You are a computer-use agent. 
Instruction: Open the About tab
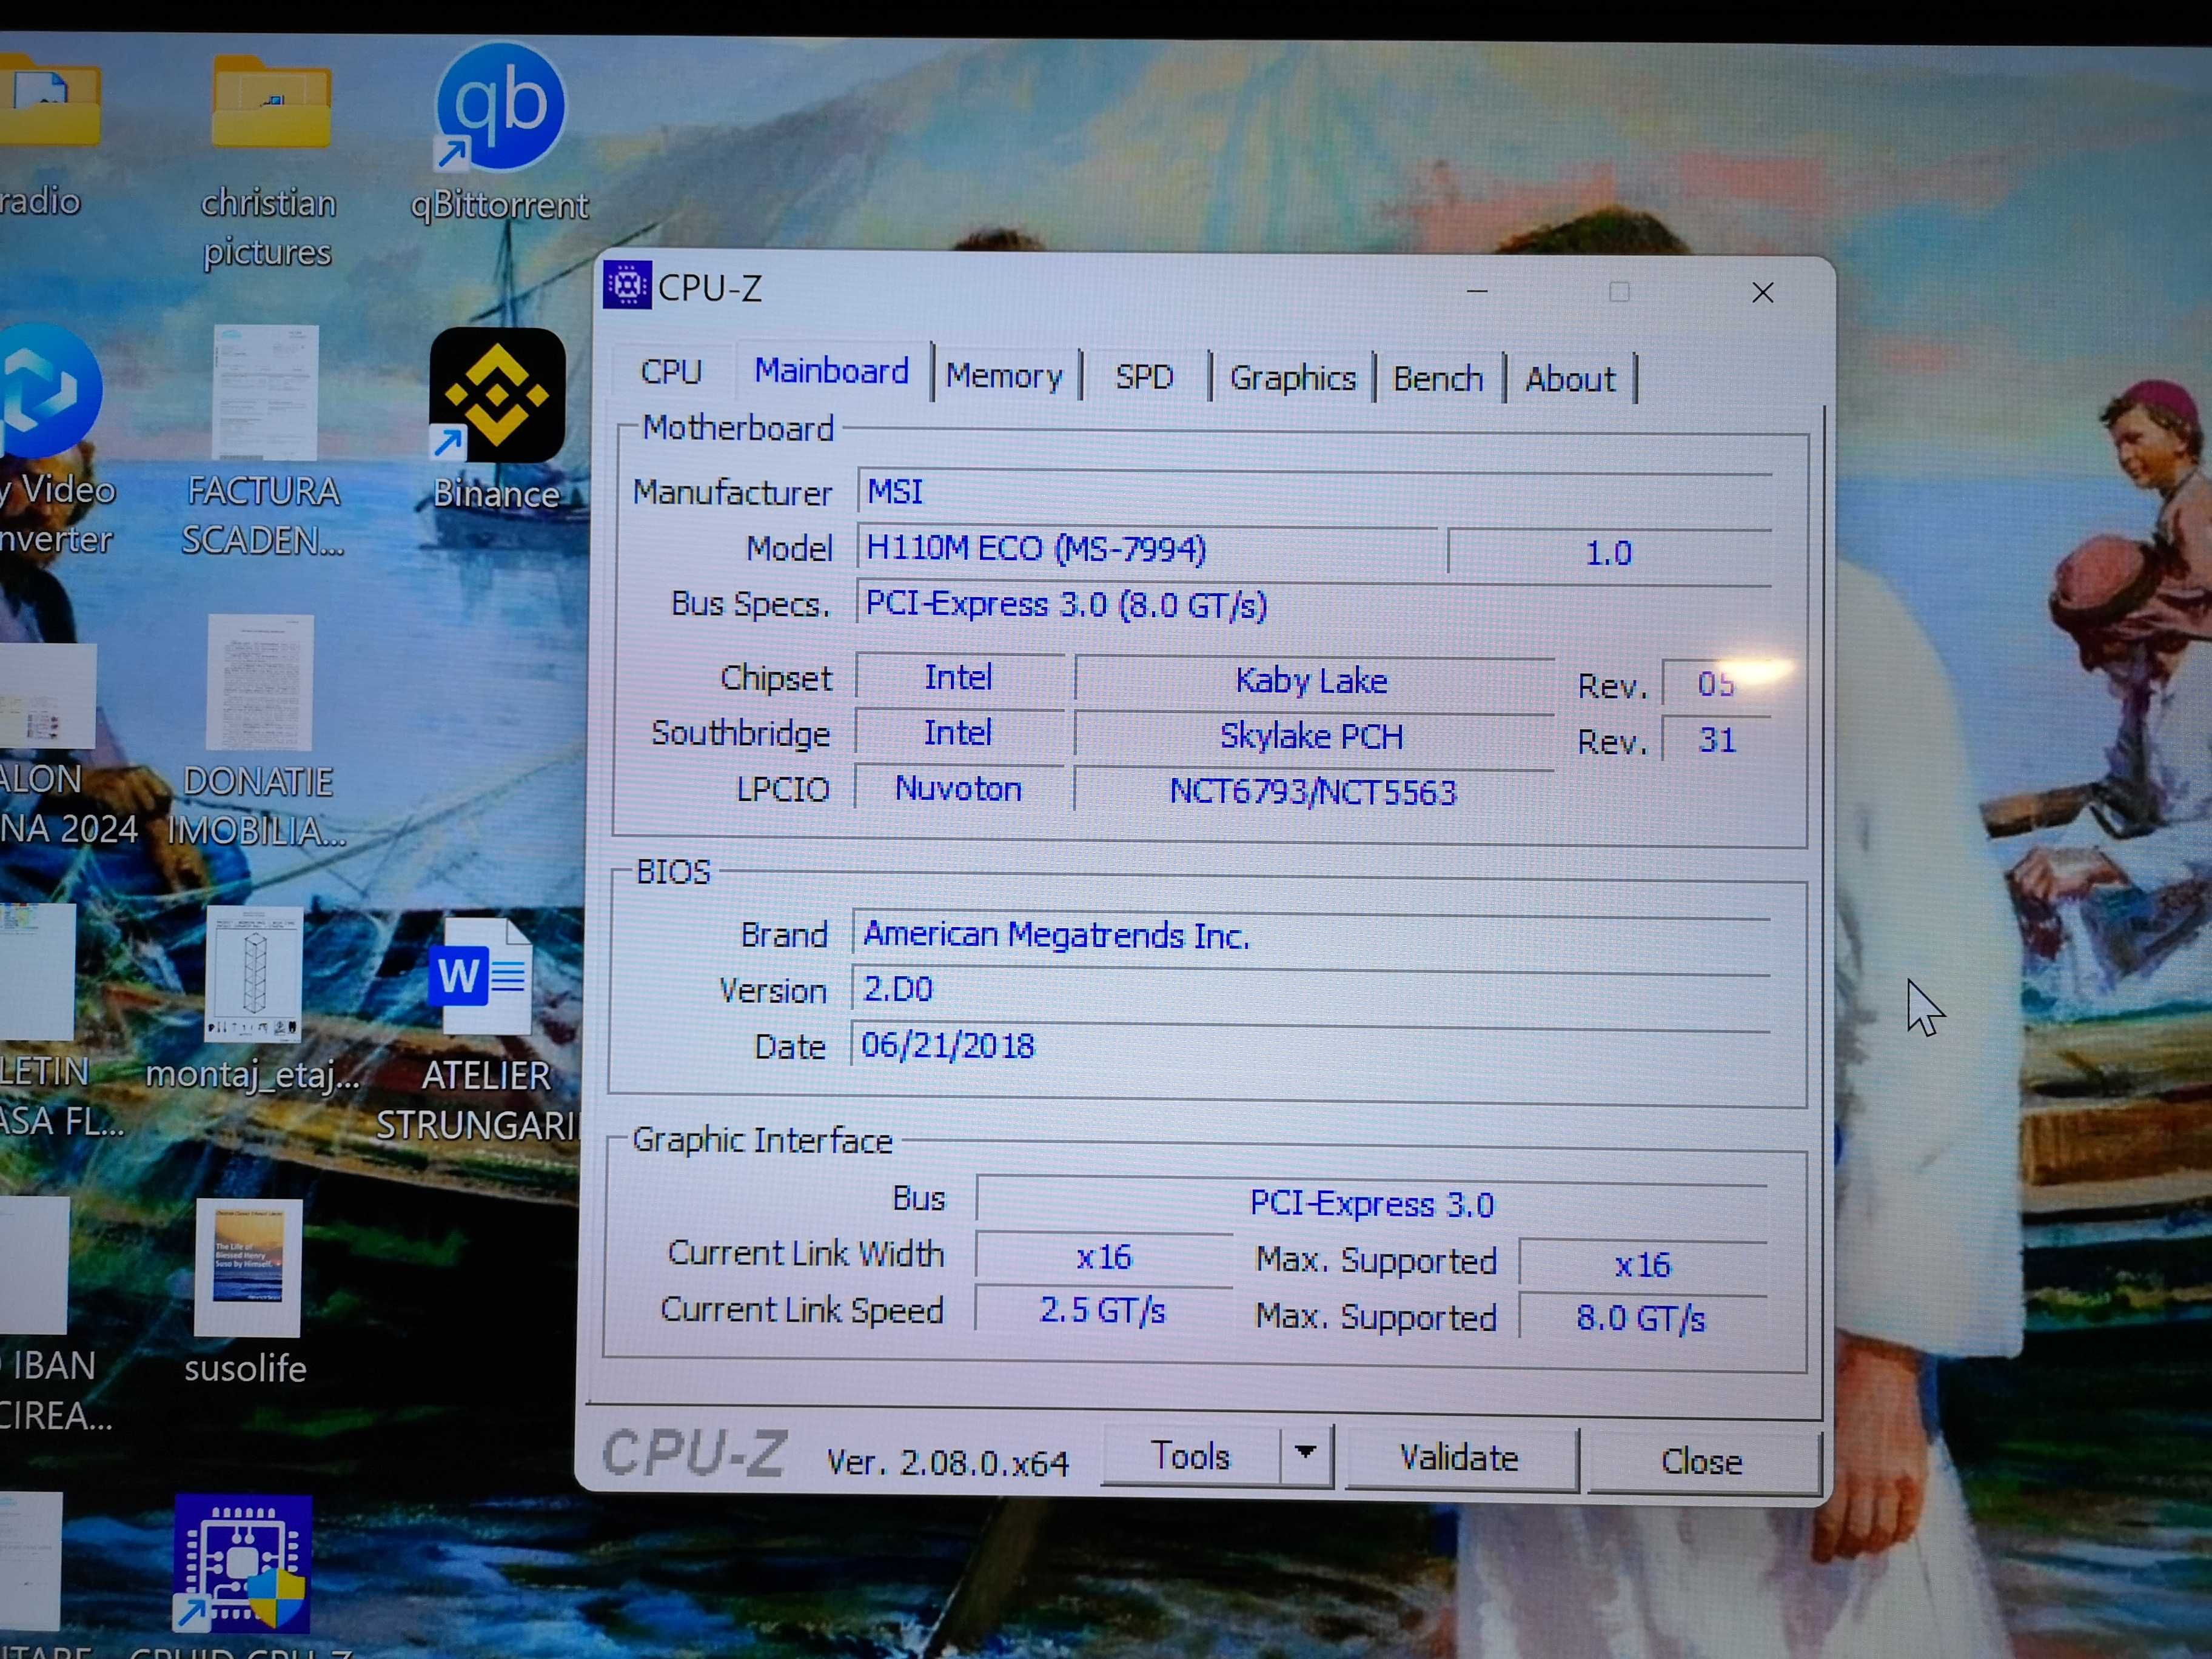pyautogui.click(x=1570, y=379)
